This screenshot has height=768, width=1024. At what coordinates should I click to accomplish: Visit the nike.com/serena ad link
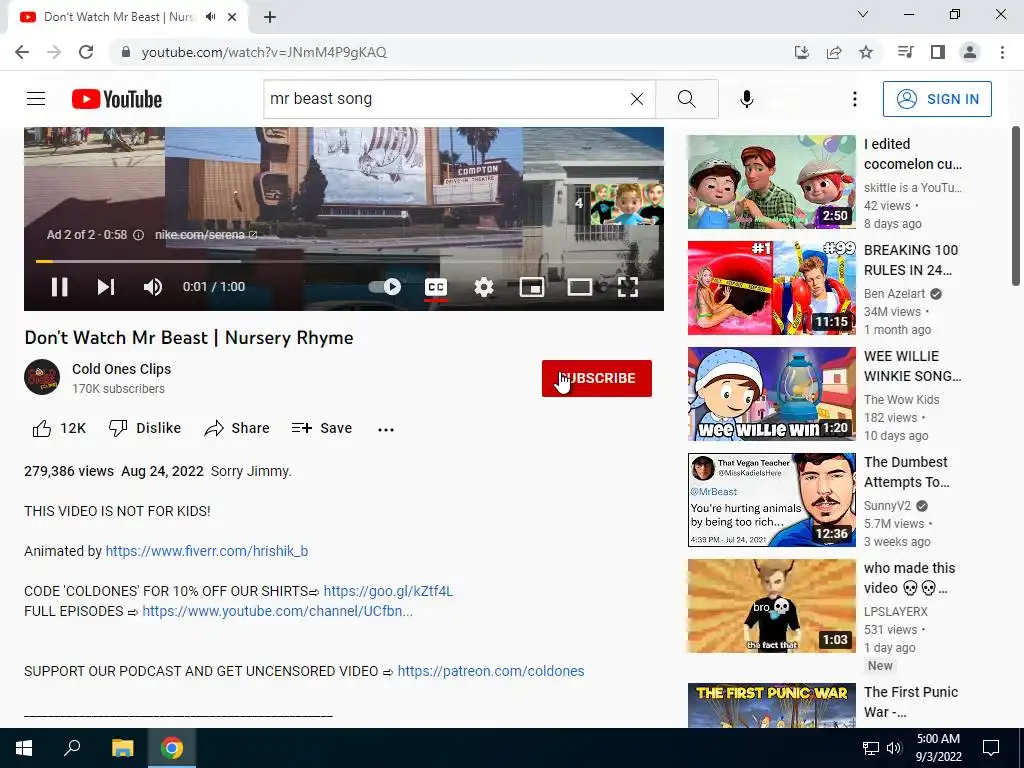coord(206,235)
